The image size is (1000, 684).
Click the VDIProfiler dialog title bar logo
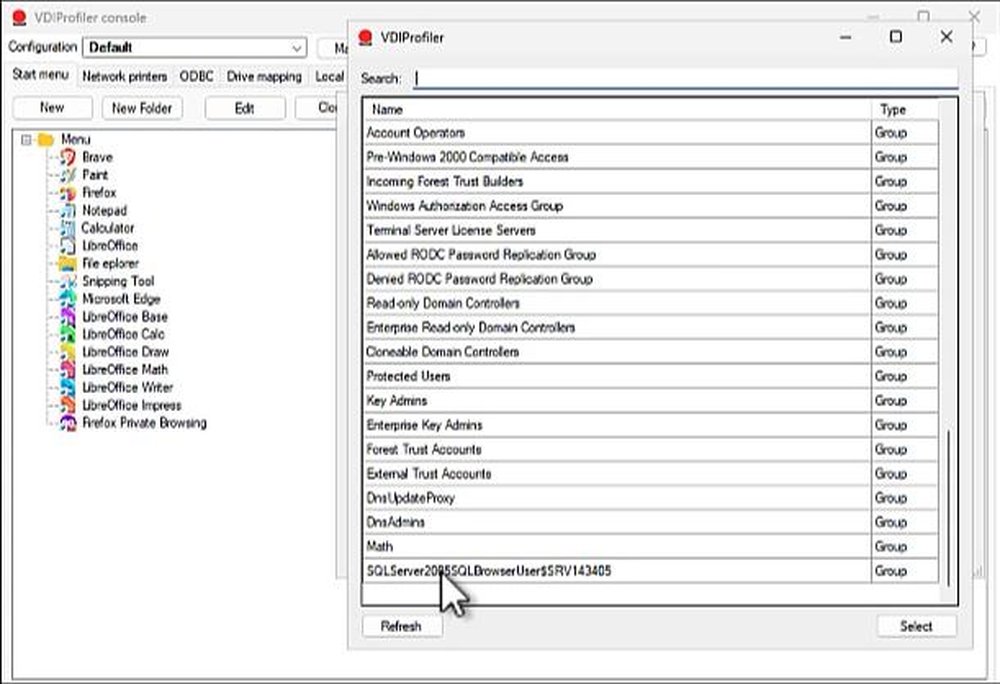pyautogui.click(x=365, y=38)
